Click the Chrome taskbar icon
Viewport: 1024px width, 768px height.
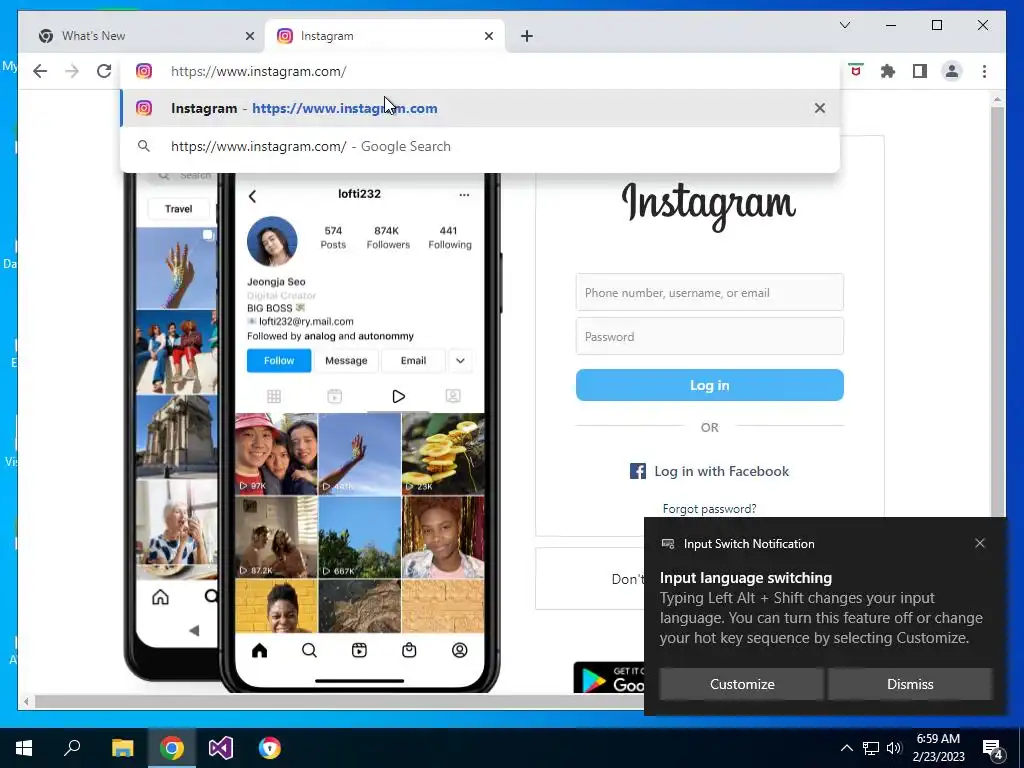[172, 748]
